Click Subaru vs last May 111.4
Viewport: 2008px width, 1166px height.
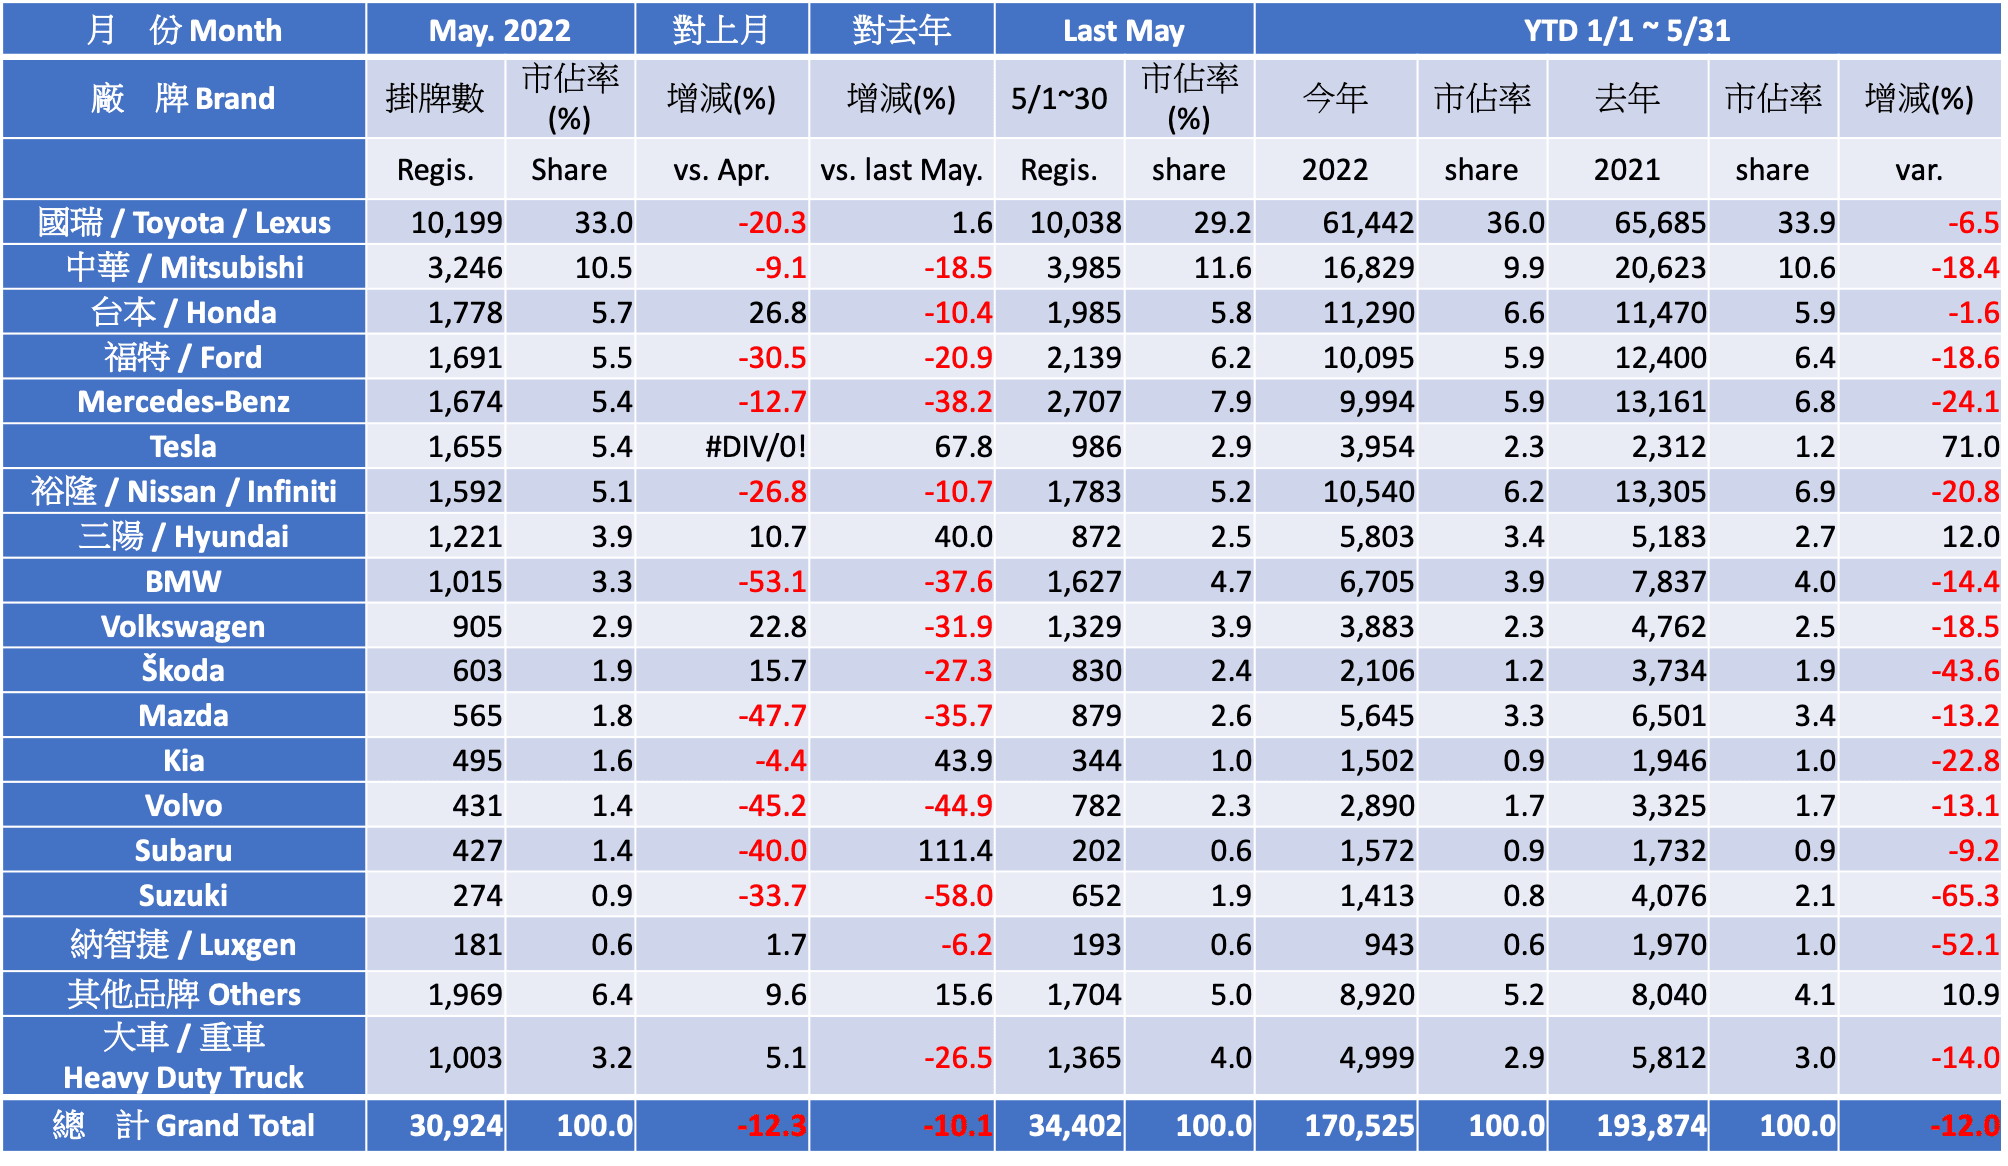point(902,850)
